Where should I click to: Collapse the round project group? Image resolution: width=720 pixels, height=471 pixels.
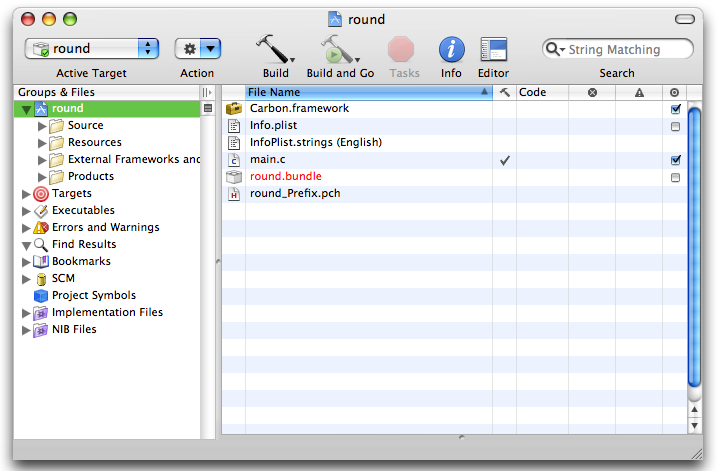(26, 109)
